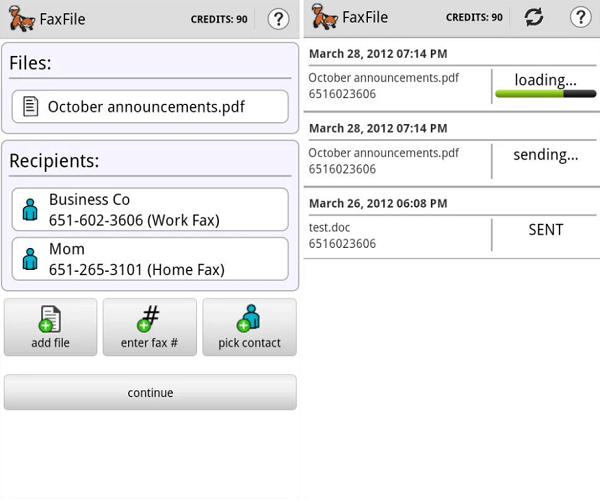This screenshot has height=501, width=600.
Task: Select Mom Home Fax recipient entry
Action: coord(150,259)
